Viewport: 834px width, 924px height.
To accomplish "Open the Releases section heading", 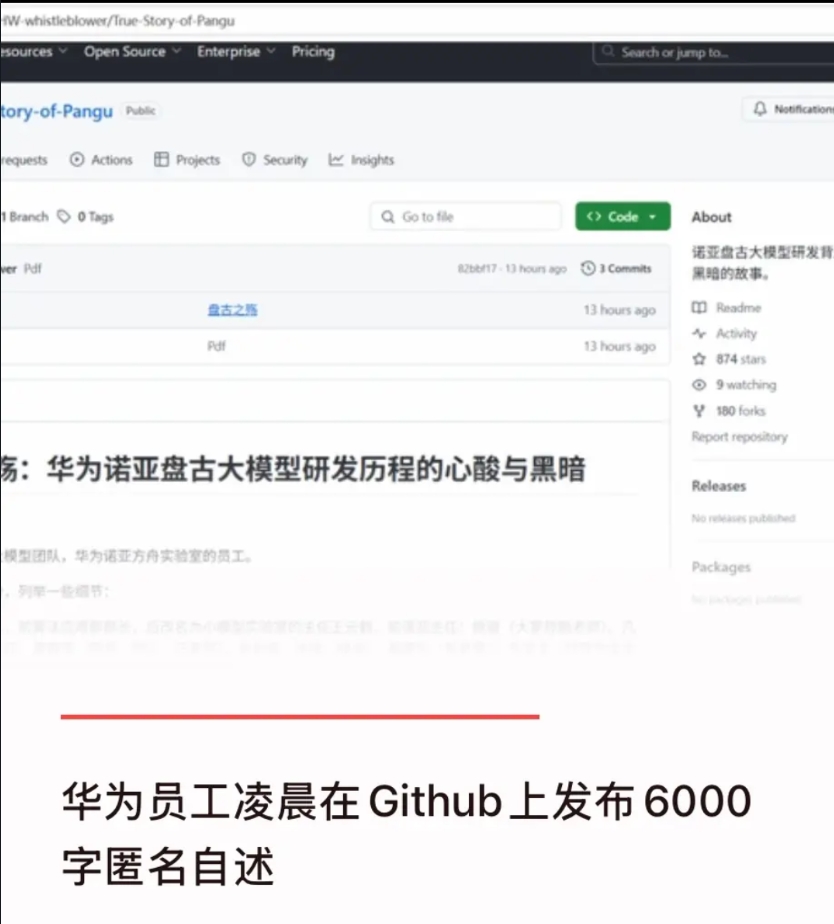I will click(x=718, y=486).
